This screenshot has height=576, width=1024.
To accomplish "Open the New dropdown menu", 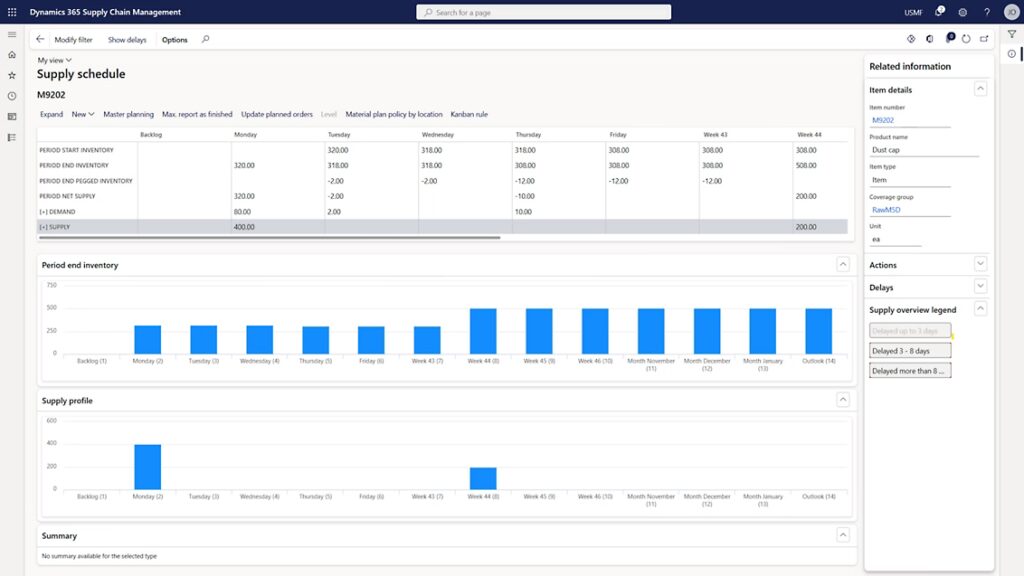I will click(x=82, y=114).
